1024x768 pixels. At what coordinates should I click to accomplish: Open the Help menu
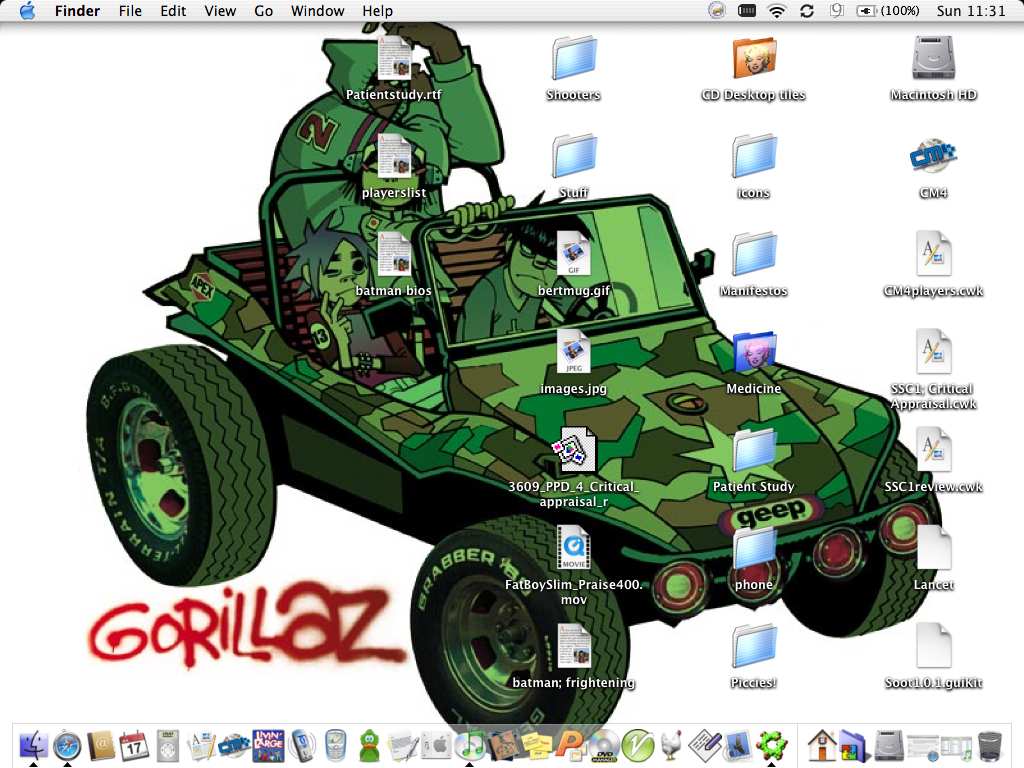(x=377, y=10)
